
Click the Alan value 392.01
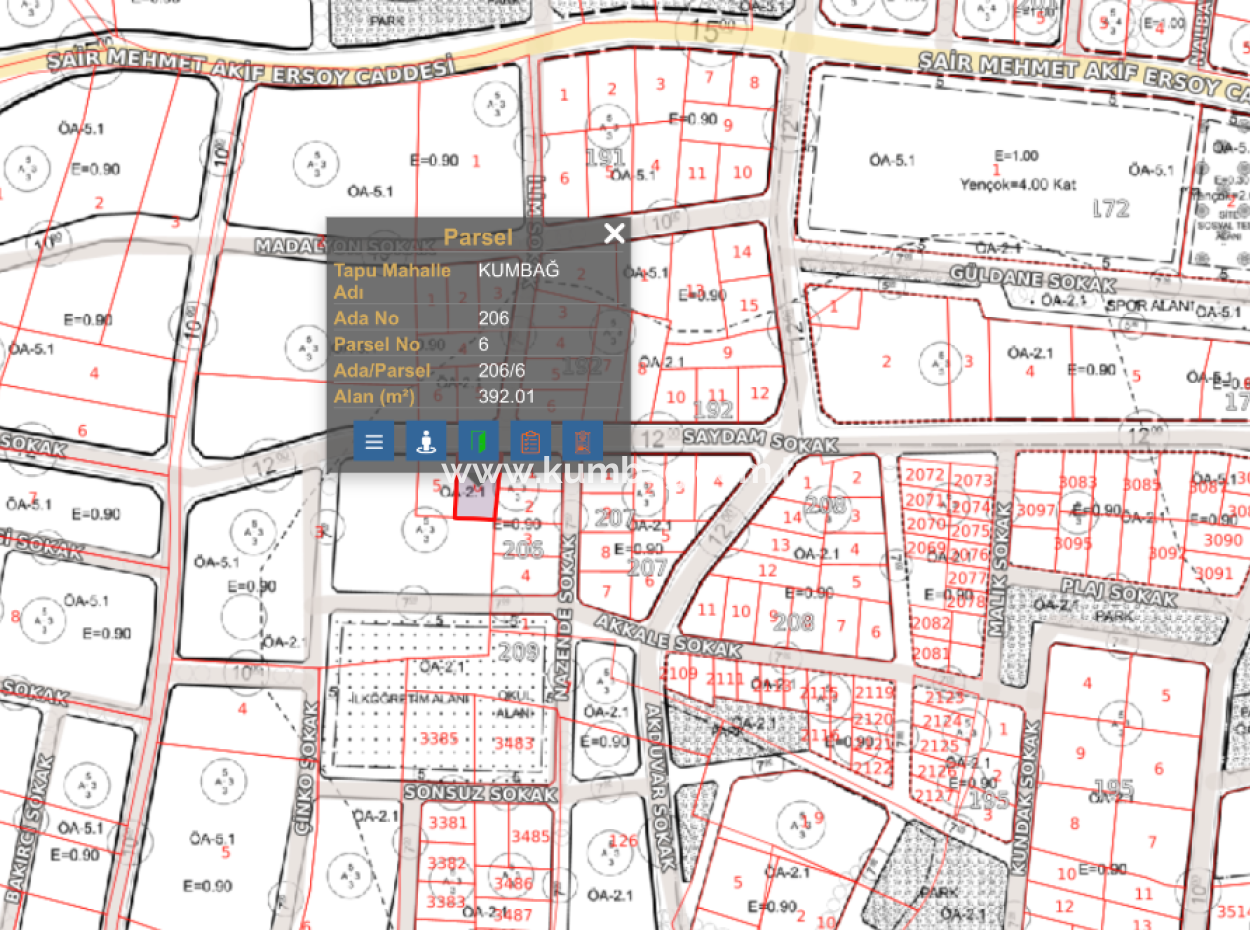(x=506, y=397)
